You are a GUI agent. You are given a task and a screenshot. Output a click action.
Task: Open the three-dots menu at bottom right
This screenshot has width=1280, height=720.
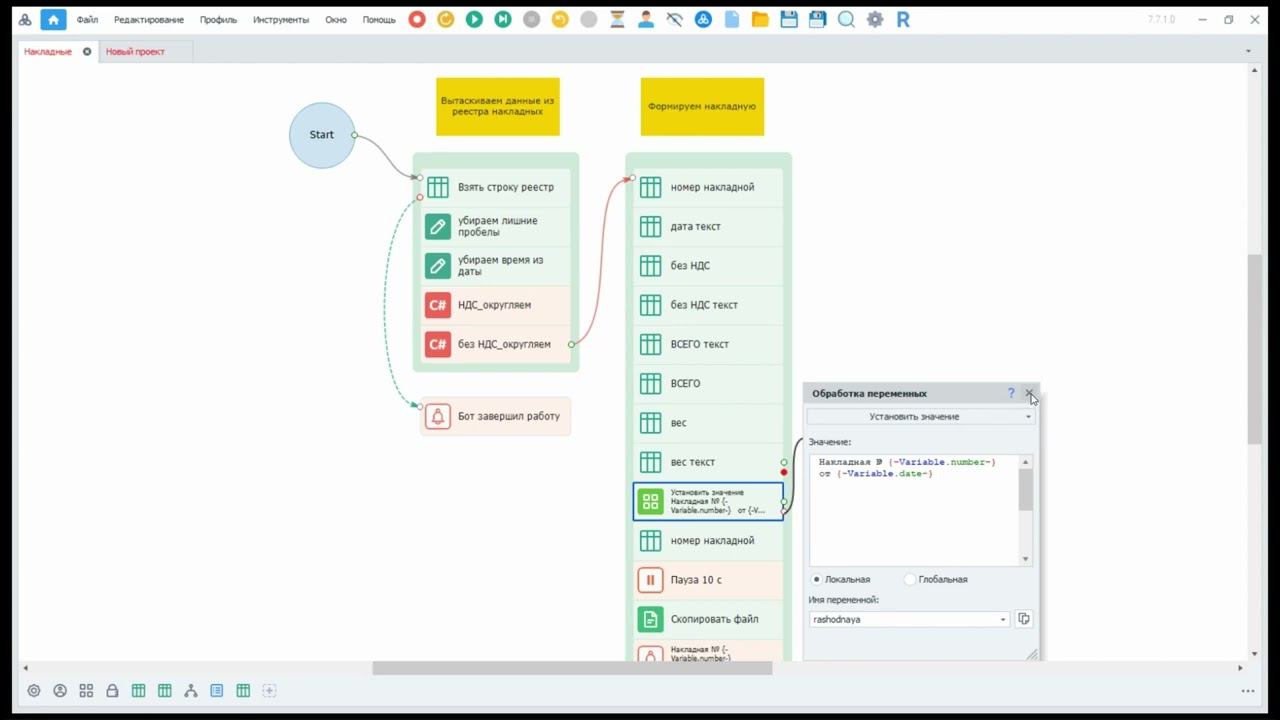click(x=1248, y=691)
